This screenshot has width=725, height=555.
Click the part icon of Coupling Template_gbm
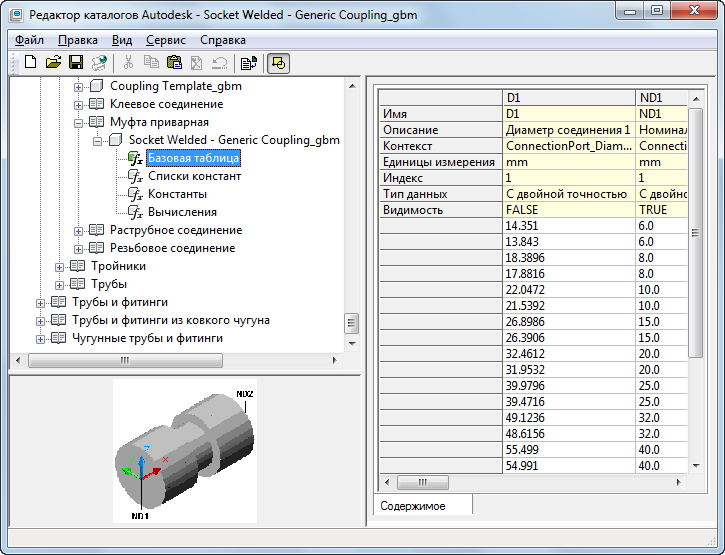point(97,86)
